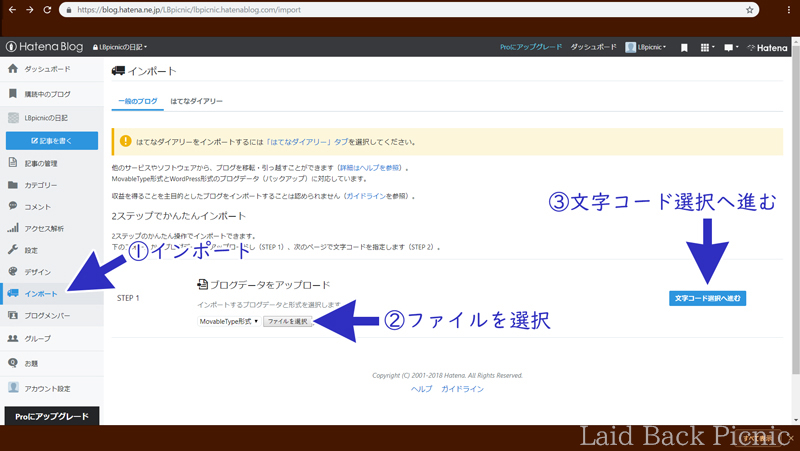The width and height of the screenshot is (800, 451).
Task: Click the 記事を書く button
Action: click(x=52, y=141)
